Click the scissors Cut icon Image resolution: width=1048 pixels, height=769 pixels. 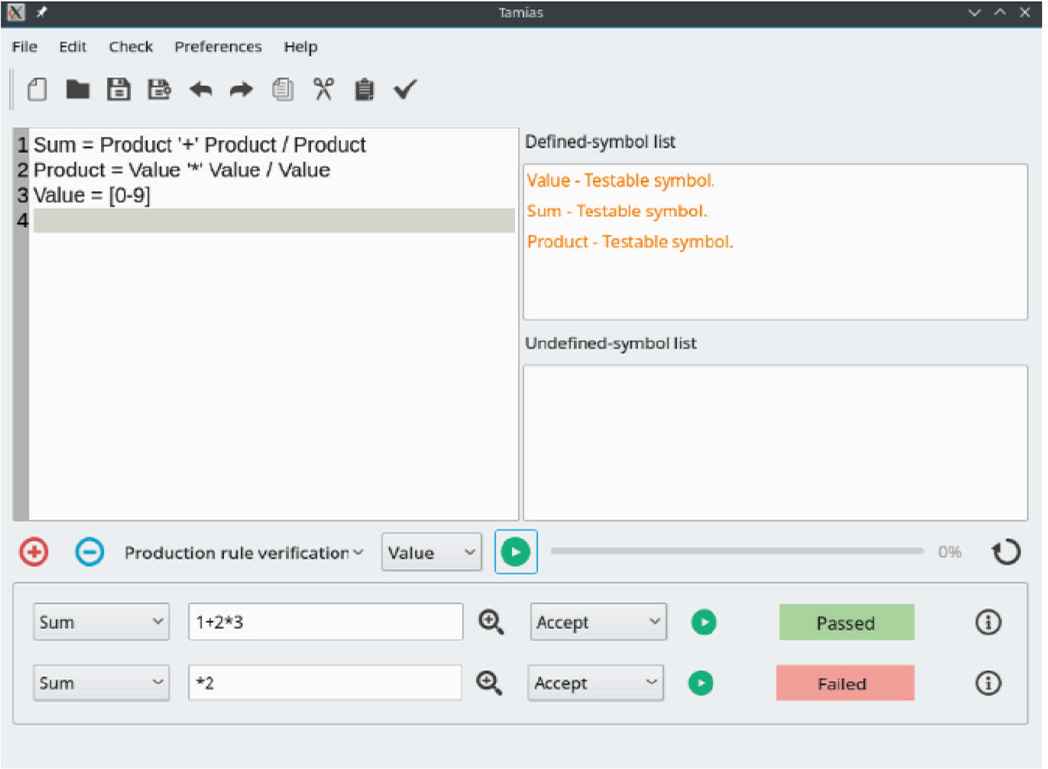322,90
